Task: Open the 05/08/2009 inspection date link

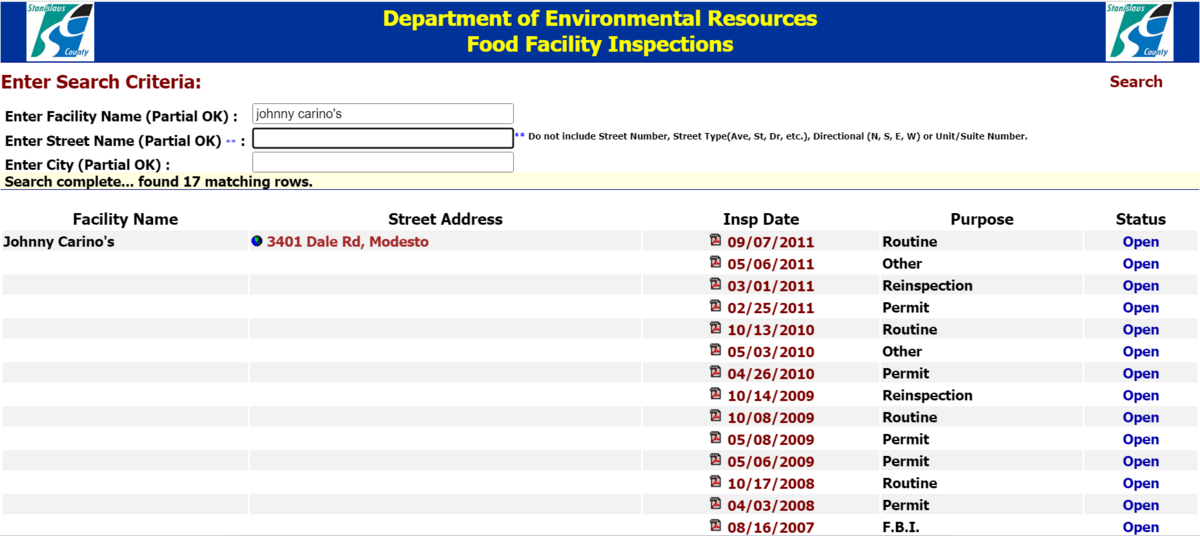Action: point(770,440)
